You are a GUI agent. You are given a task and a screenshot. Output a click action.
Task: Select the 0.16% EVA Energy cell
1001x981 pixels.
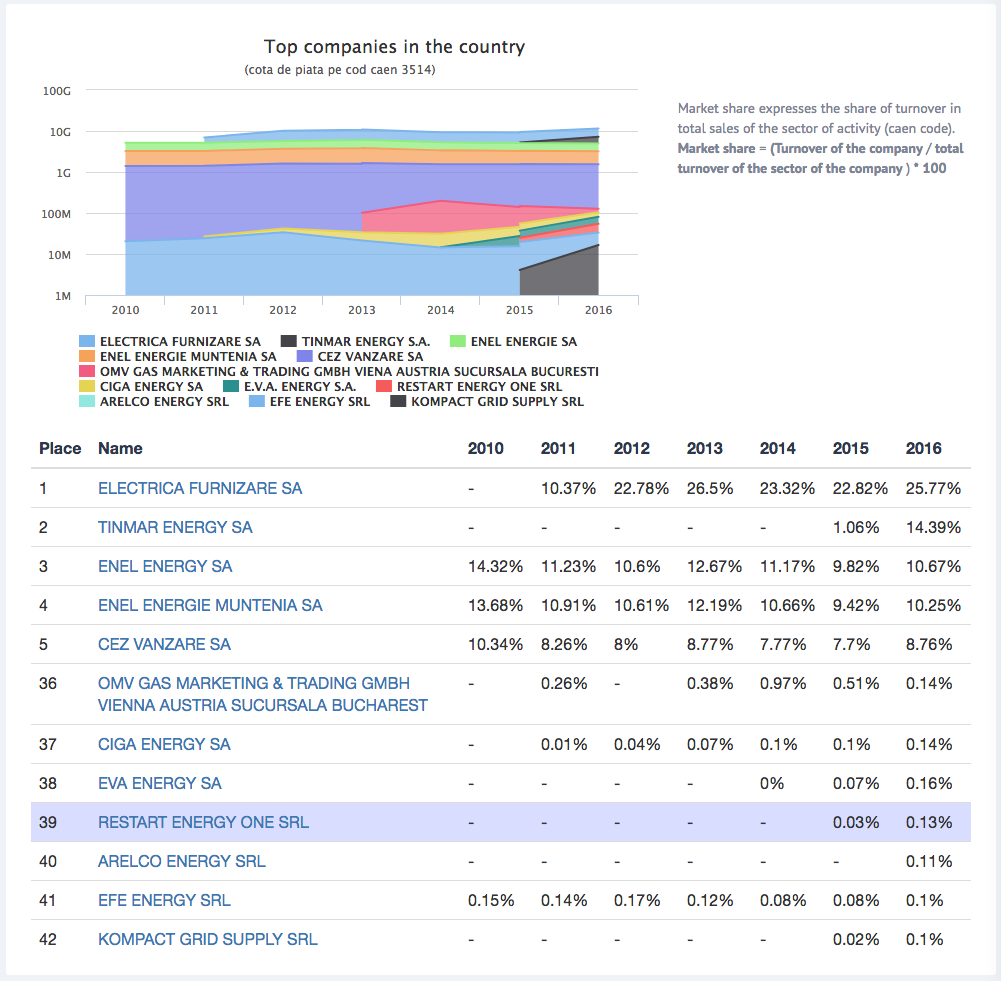(x=929, y=783)
